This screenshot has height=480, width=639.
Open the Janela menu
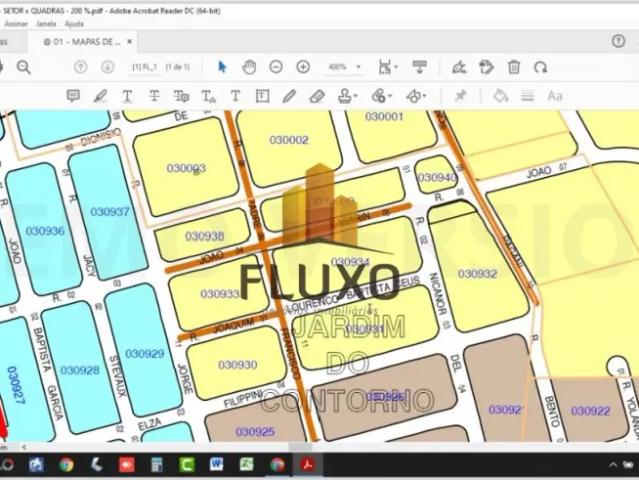click(x=46, y=22)
